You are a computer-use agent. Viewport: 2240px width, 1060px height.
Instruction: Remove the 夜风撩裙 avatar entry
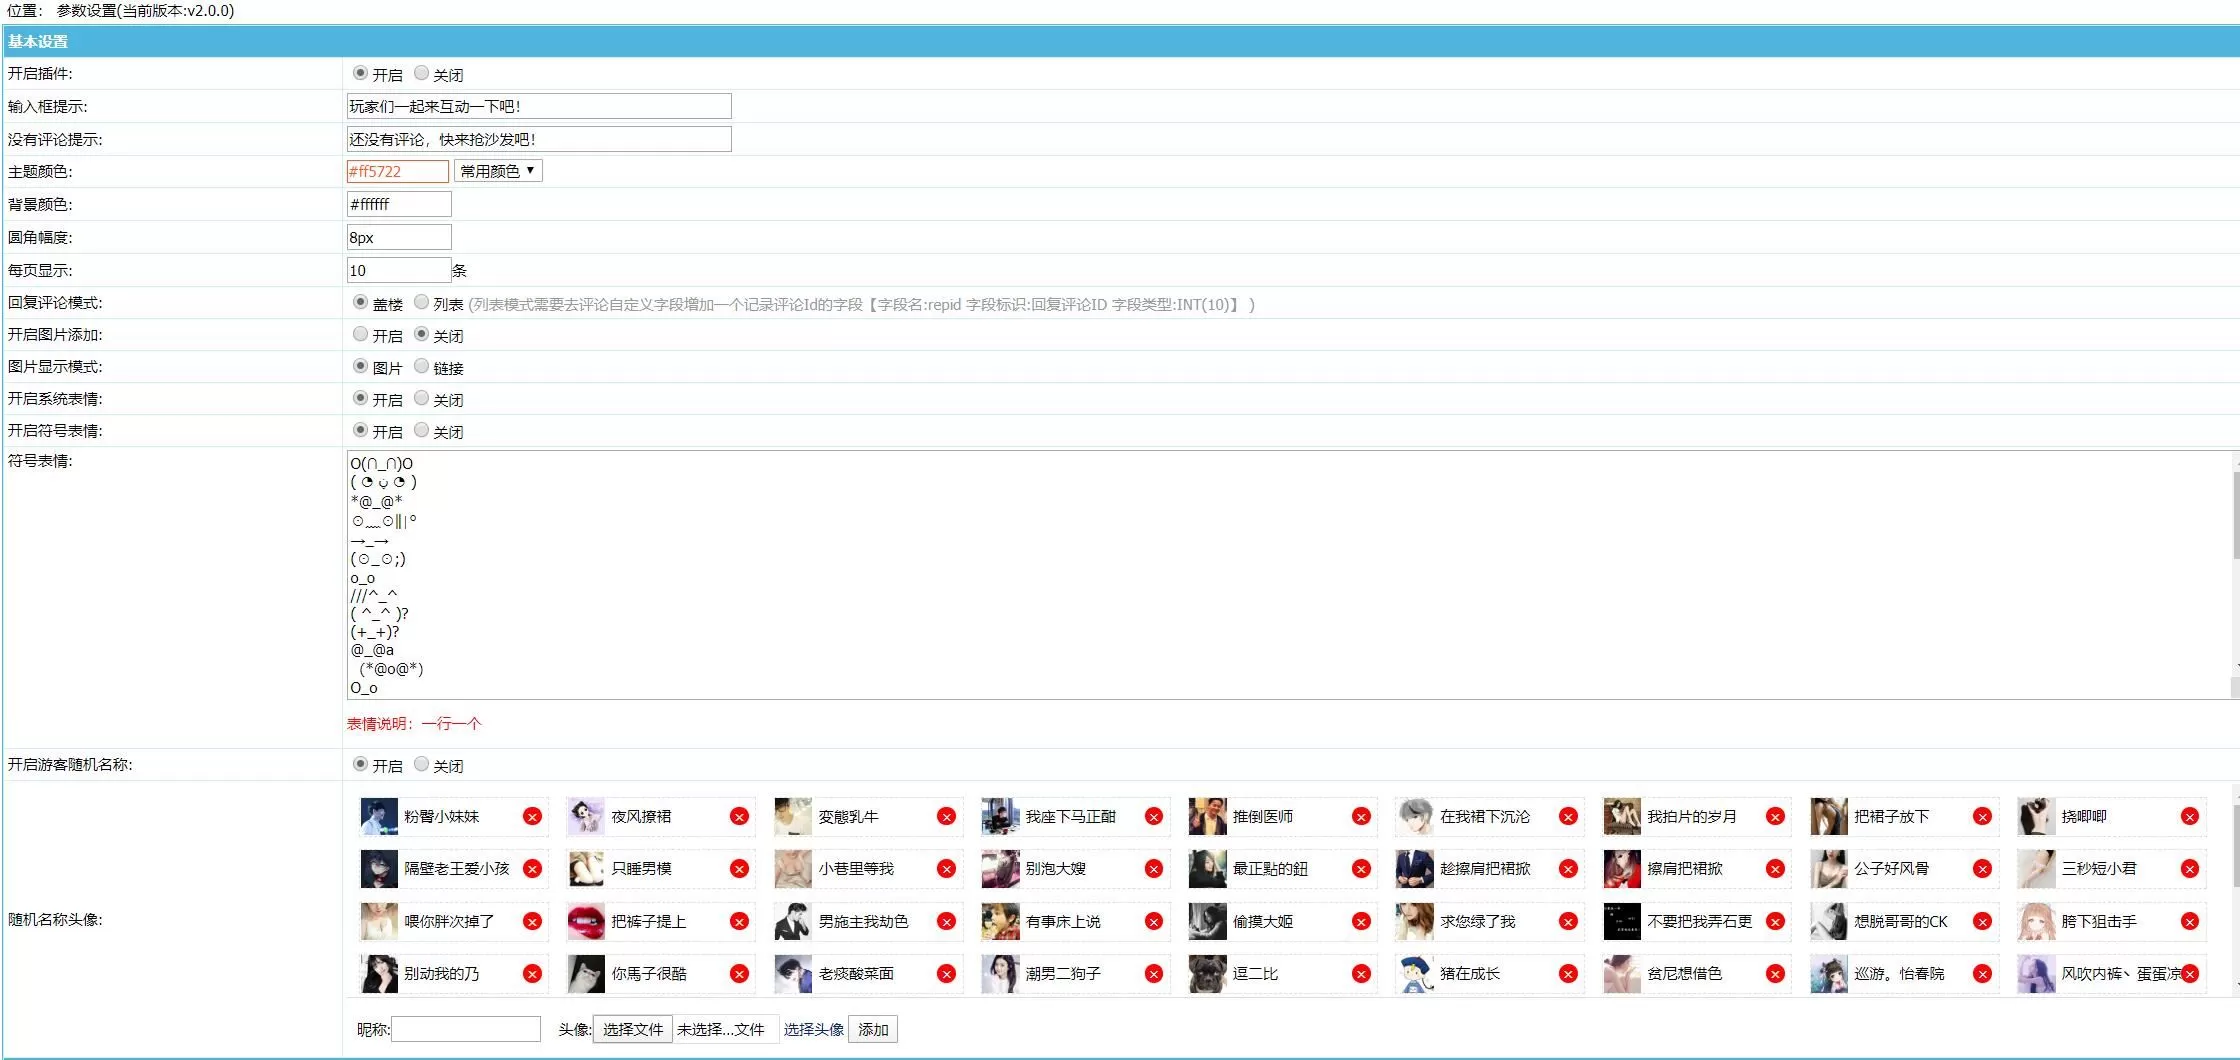[739, 817]
